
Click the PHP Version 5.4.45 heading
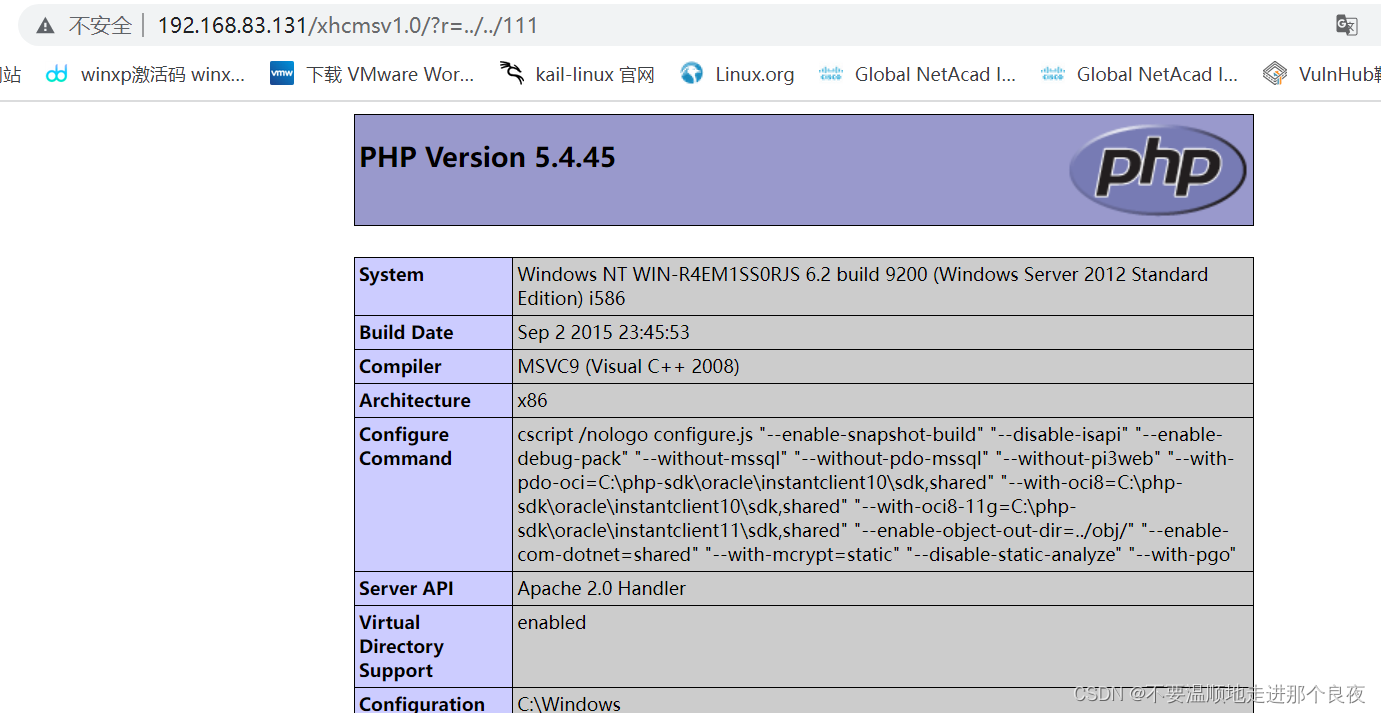(x=488, y=157)
